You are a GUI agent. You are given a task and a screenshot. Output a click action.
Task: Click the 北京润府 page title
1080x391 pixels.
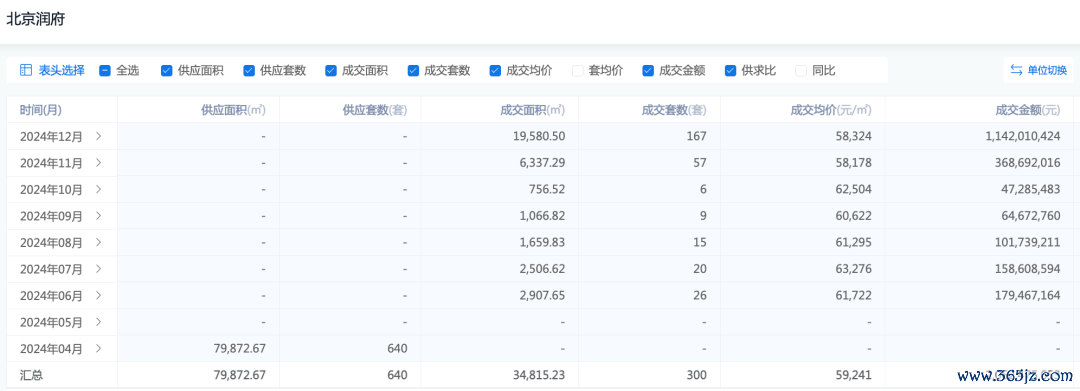(x=37, y=19)
